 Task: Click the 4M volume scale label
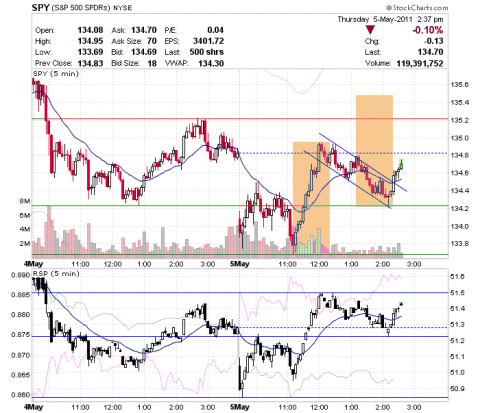pyautogui.click(x=25, y=229)
